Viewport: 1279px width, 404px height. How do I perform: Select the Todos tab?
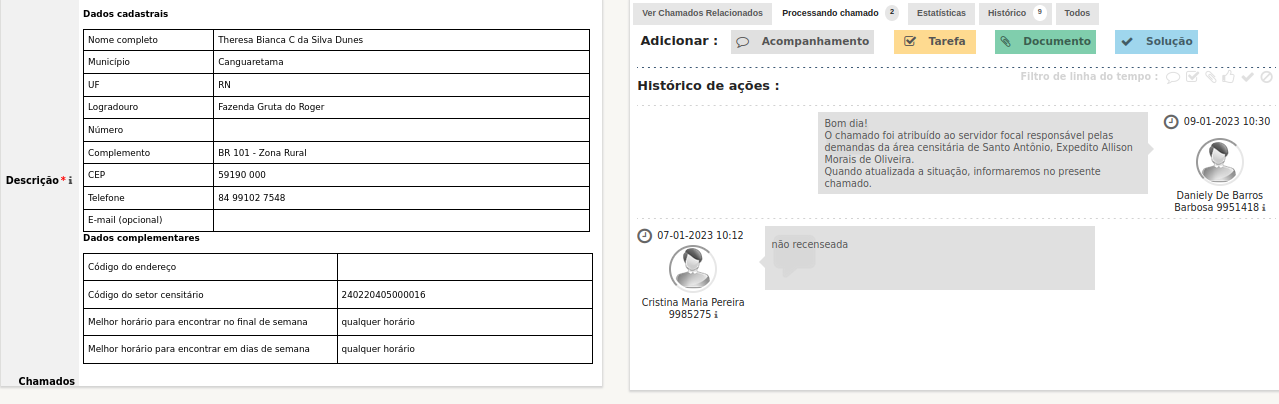[x=1077, y=14]
